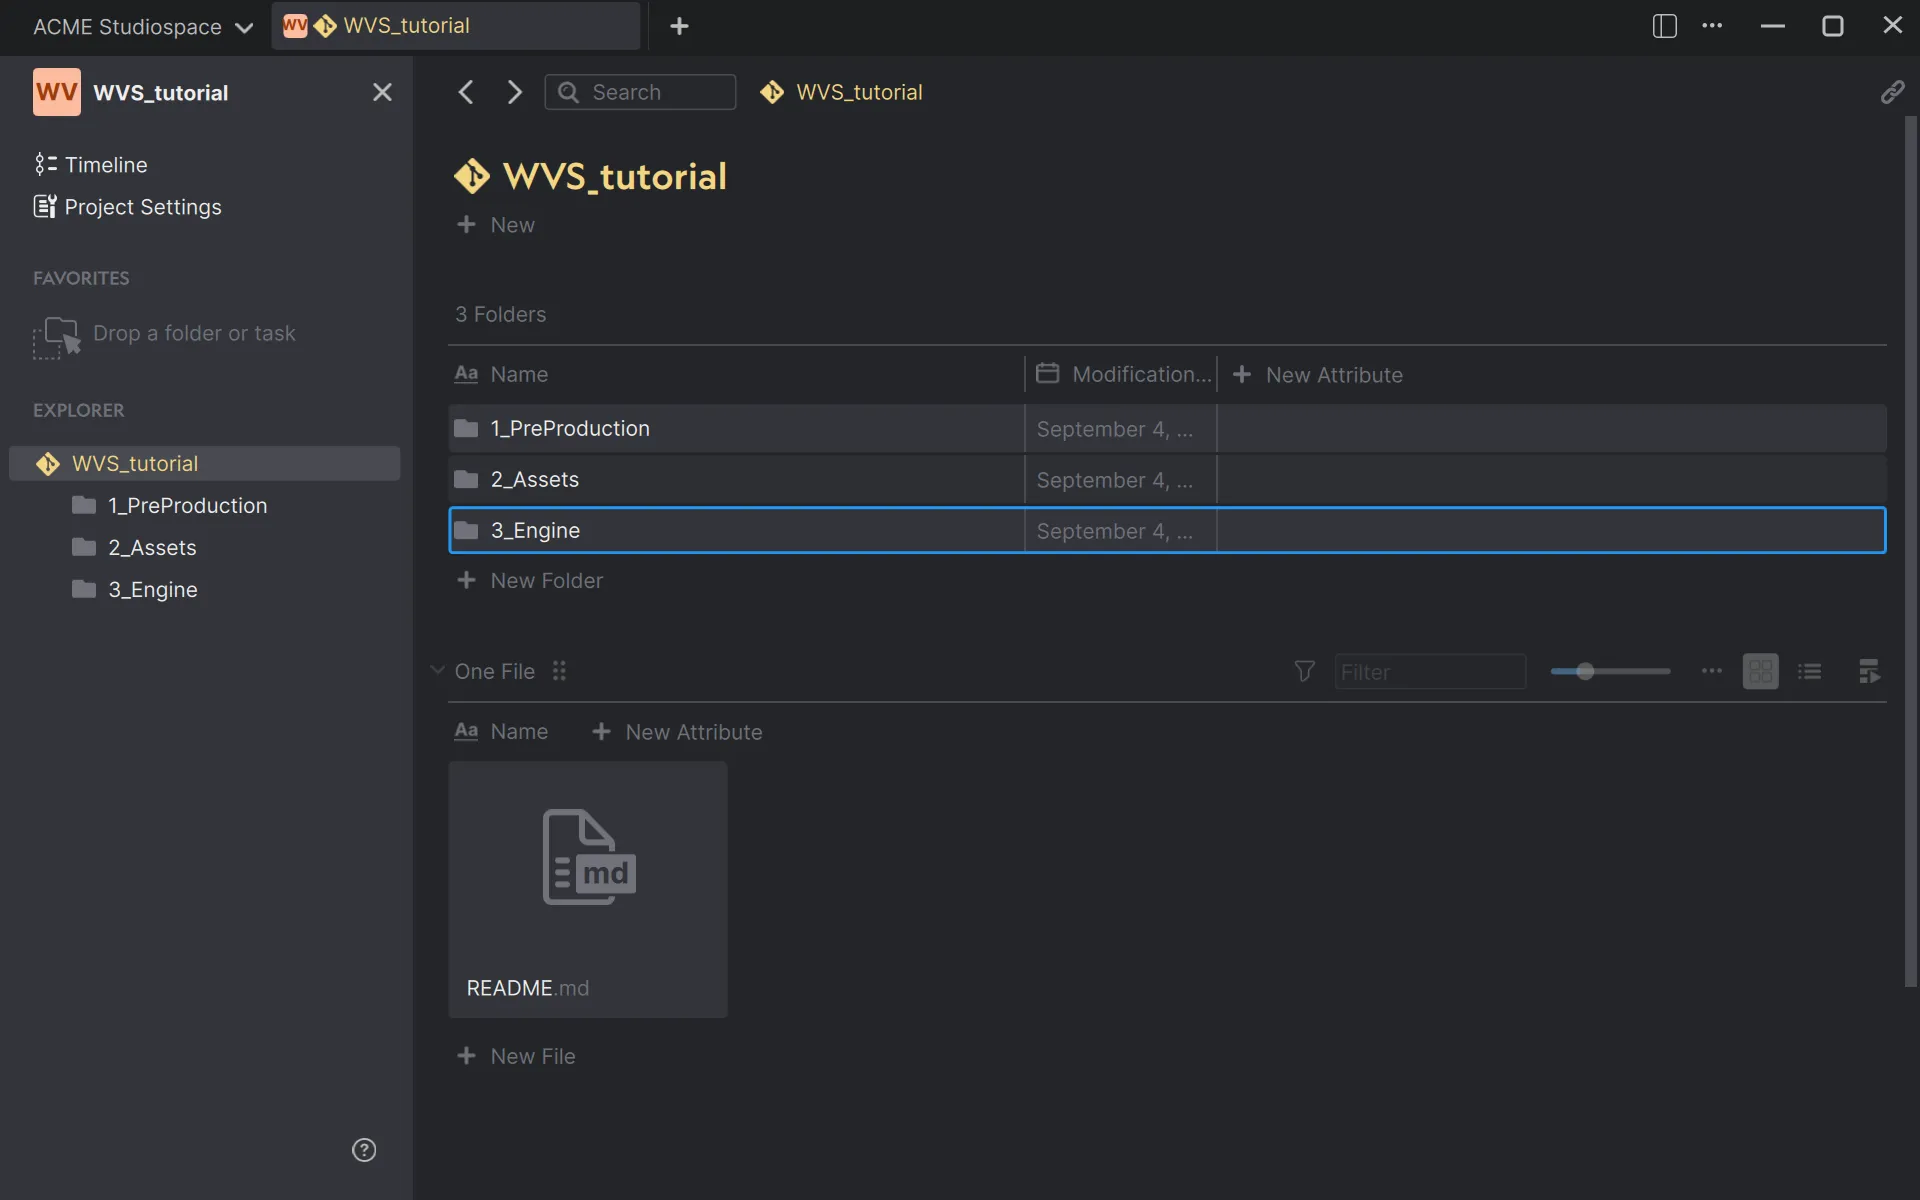Switch to list view for files
The height and width of the screenshot is (1200, 1920).
1811,671
